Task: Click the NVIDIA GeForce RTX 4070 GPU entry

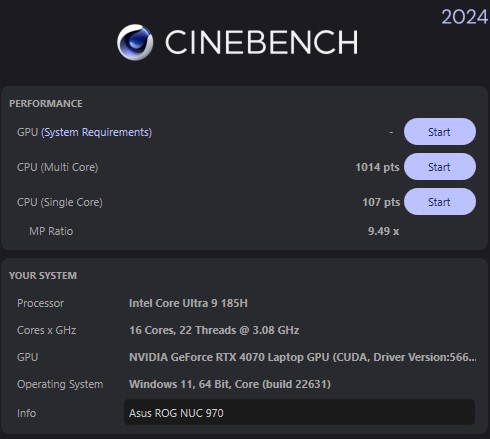Action: click(303, 357)
